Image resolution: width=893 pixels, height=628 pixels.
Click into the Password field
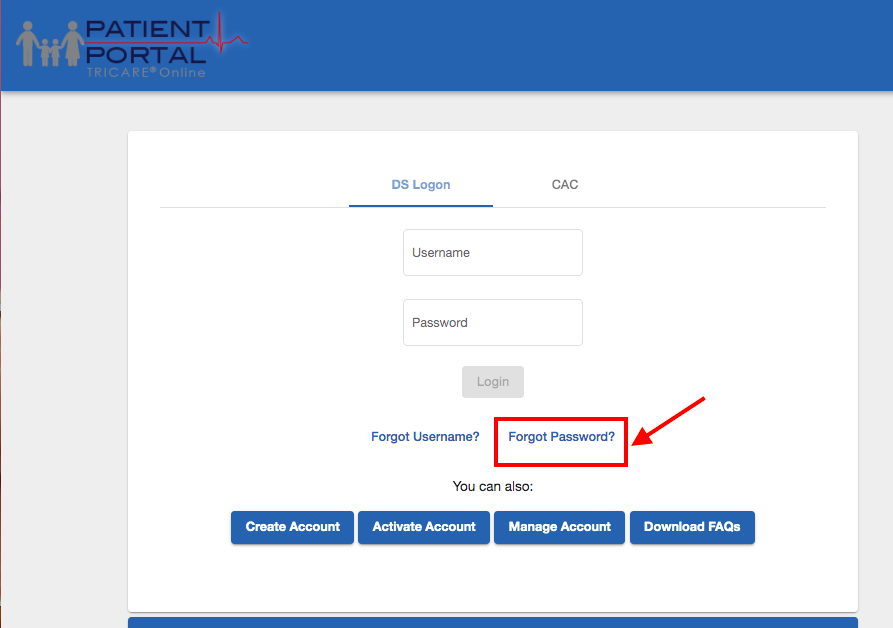[x=492, y=322]
